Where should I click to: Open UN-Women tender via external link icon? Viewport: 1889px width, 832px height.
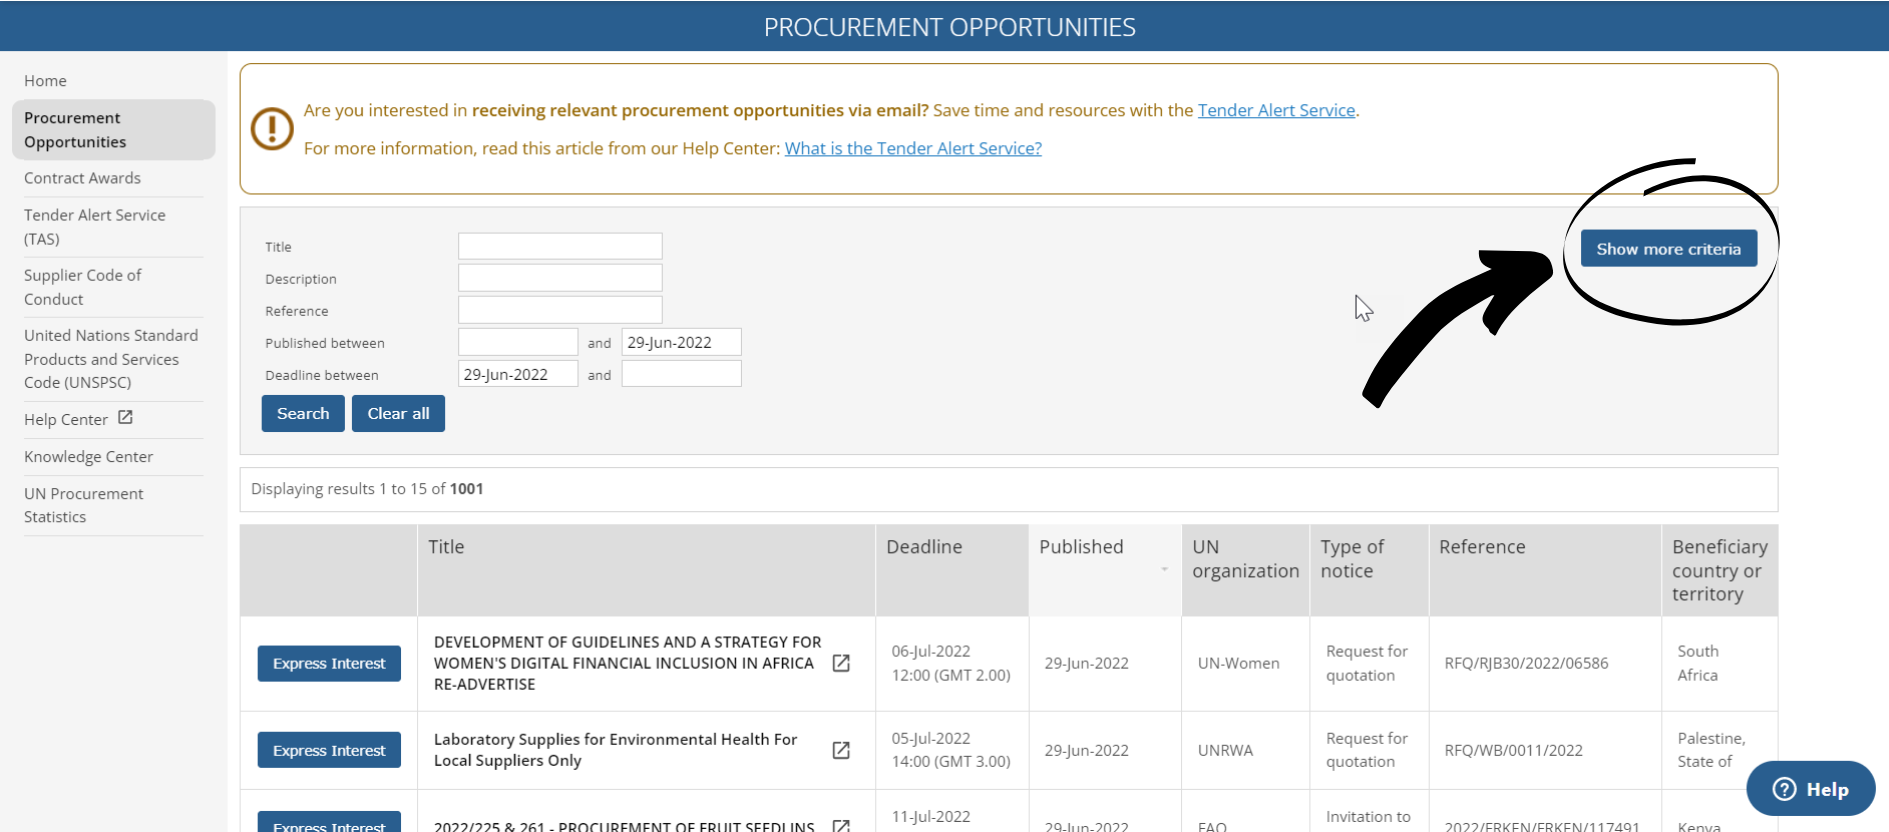click(841, 663)
